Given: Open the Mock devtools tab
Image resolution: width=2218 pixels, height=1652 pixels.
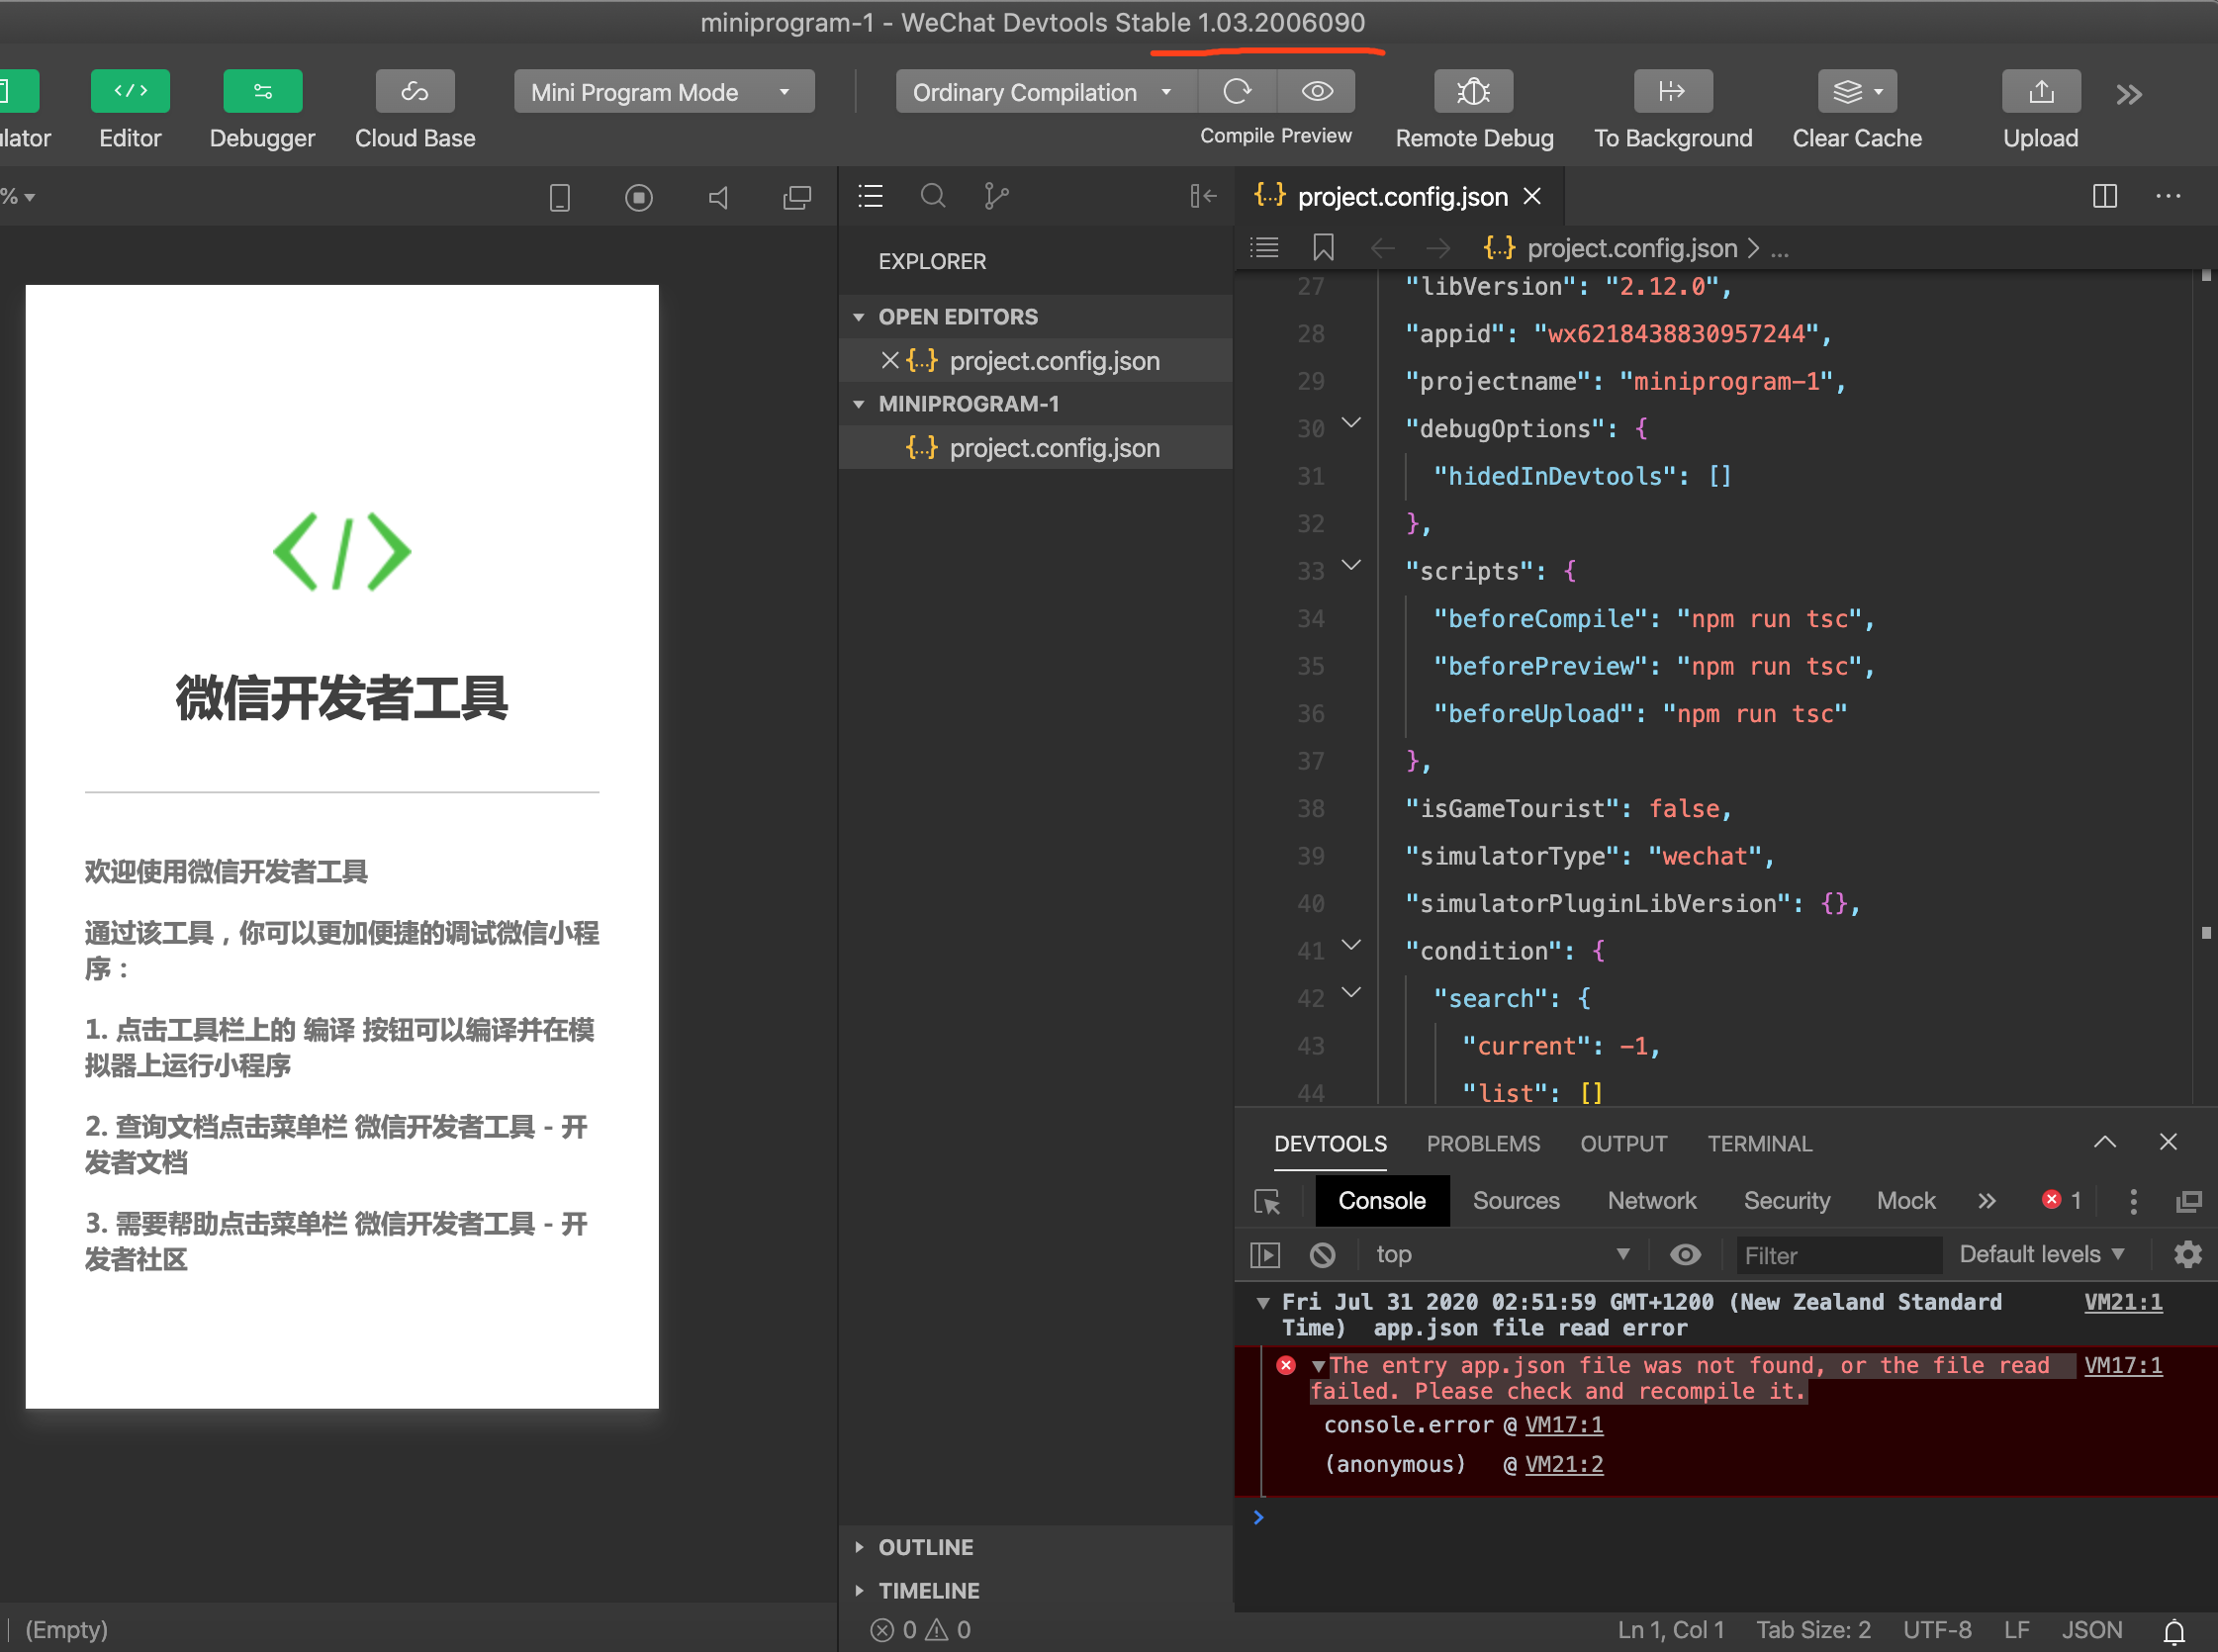Looking at the screenshot, I should [1906, 1200].
